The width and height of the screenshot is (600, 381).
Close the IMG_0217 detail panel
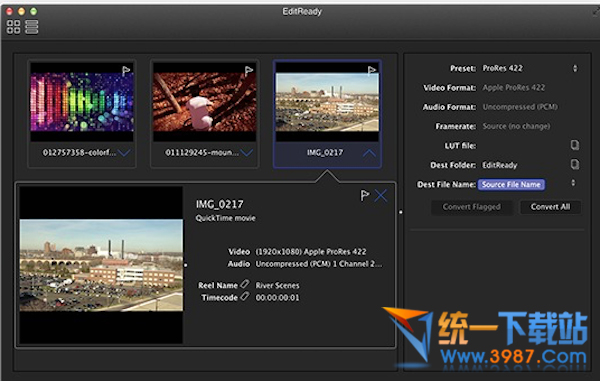(381, 196)
